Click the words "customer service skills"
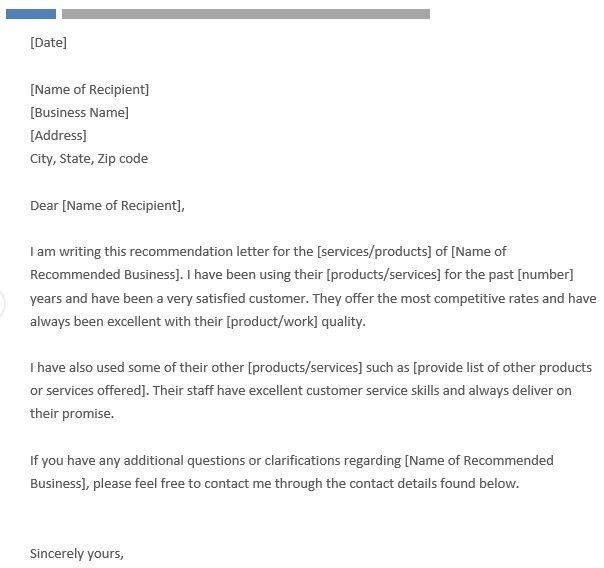Viewport: 604px width, 568px height. (x=319, y=391)
